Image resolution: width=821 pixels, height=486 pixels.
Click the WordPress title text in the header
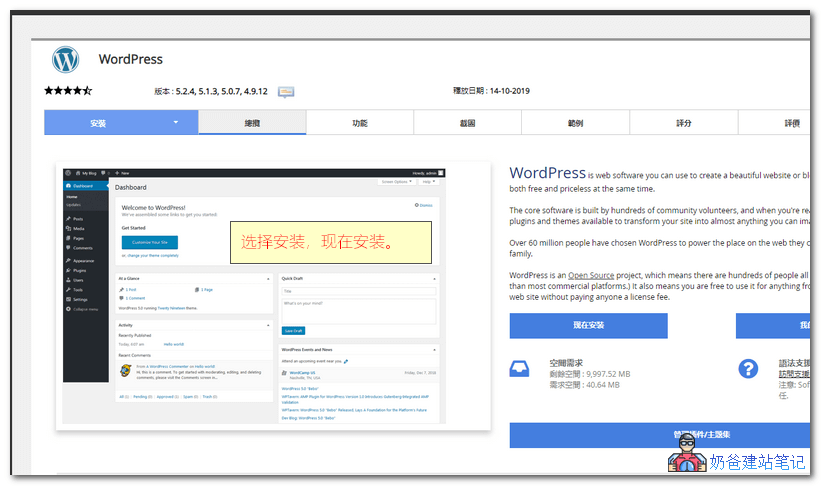(130, 59)
